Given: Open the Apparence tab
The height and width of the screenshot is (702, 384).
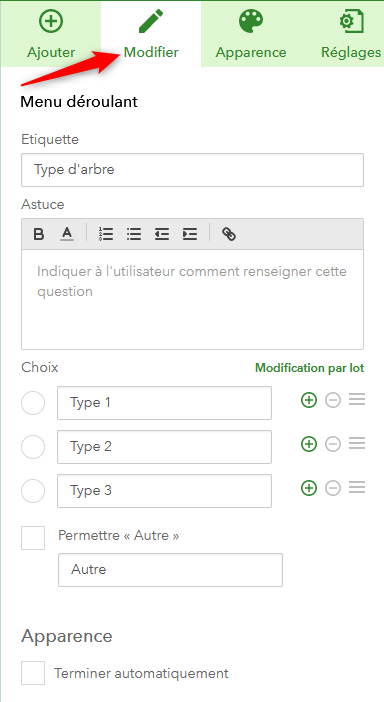Looking at the screenshot, I should tap(251, 34).
